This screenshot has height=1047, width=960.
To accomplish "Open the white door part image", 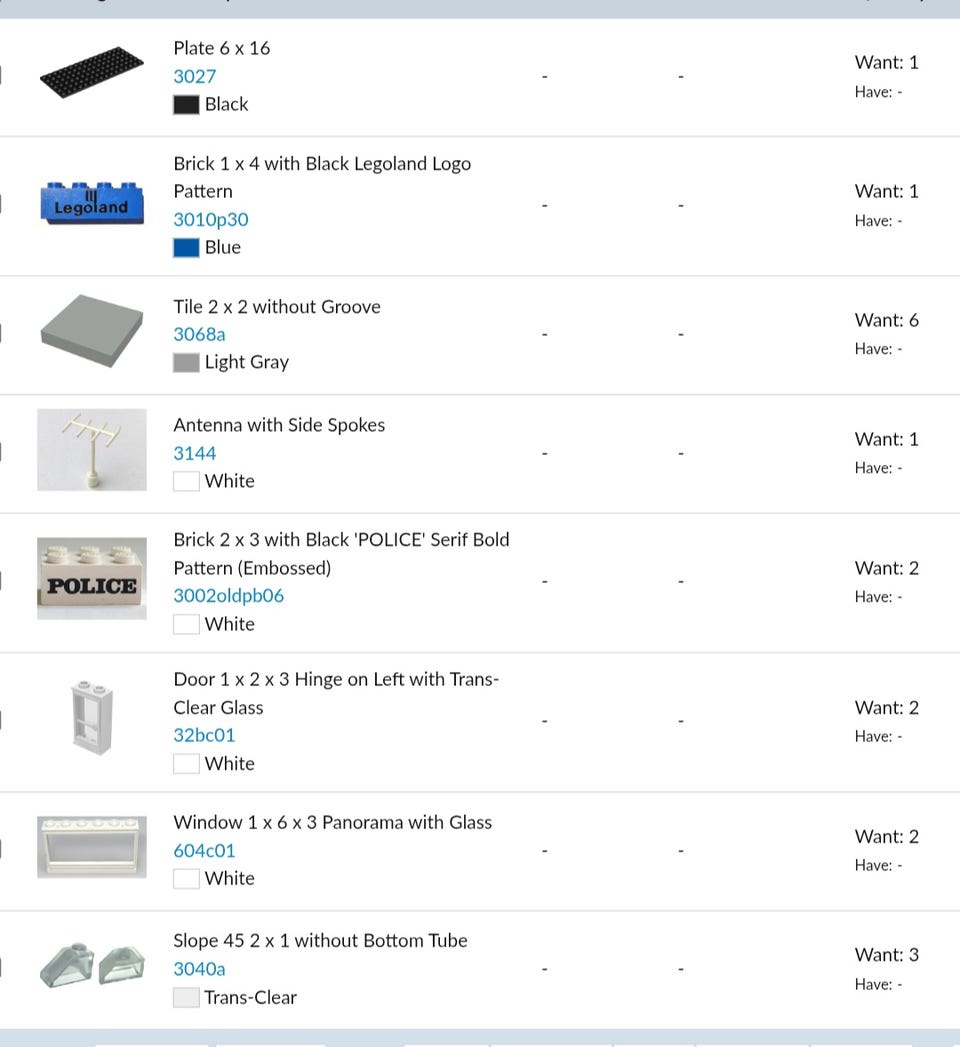I will pyautogui.click(x=91, y=718).
